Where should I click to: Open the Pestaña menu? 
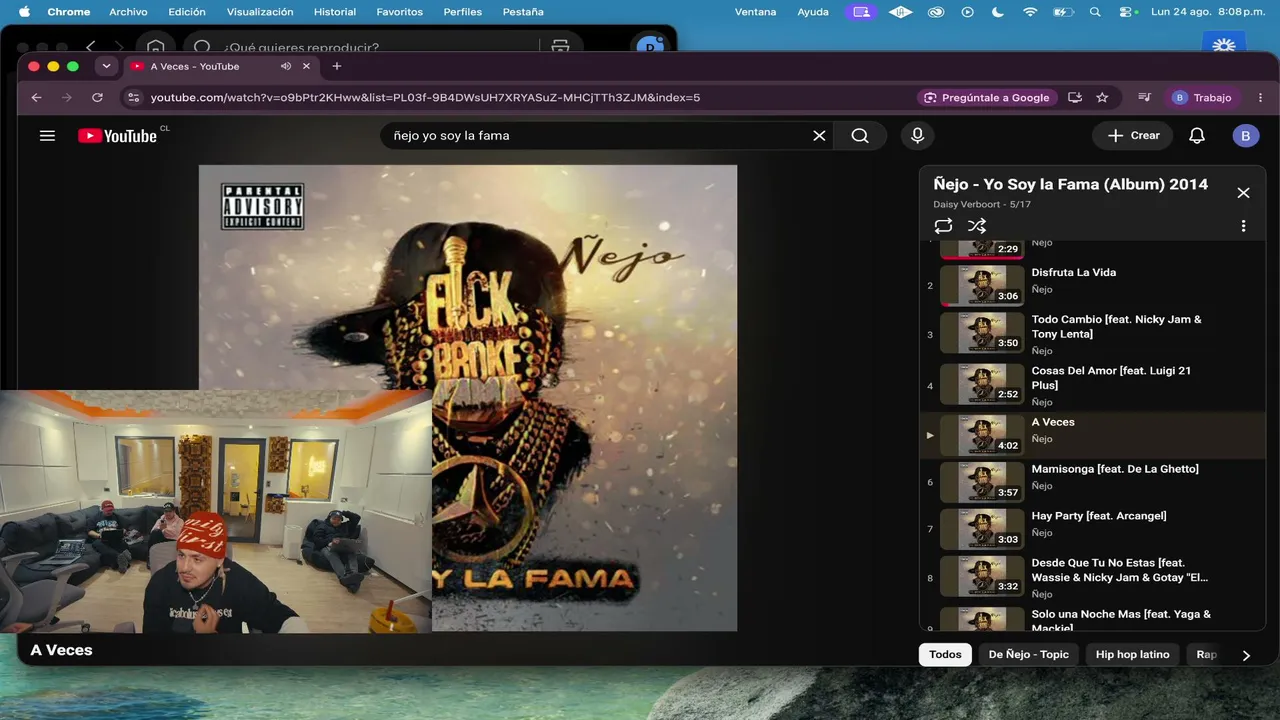pyautogui.click(x=523, y=12)
